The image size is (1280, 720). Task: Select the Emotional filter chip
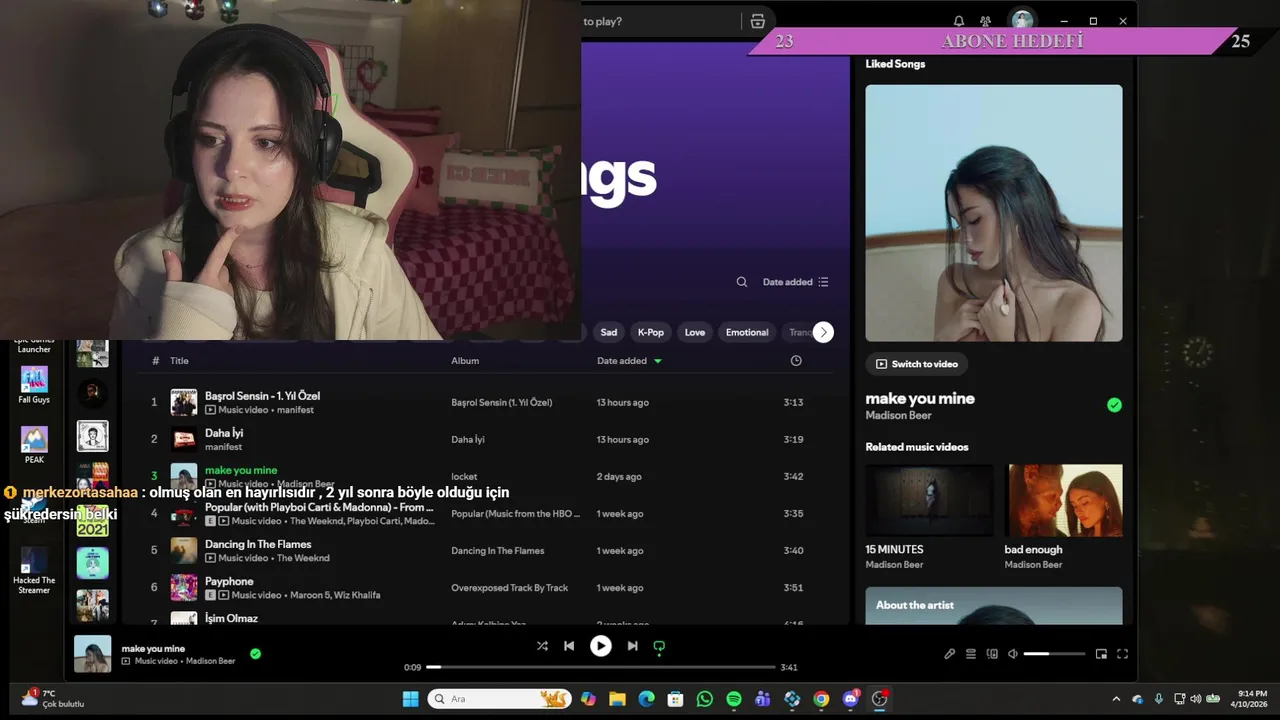[x=747, y=332]
